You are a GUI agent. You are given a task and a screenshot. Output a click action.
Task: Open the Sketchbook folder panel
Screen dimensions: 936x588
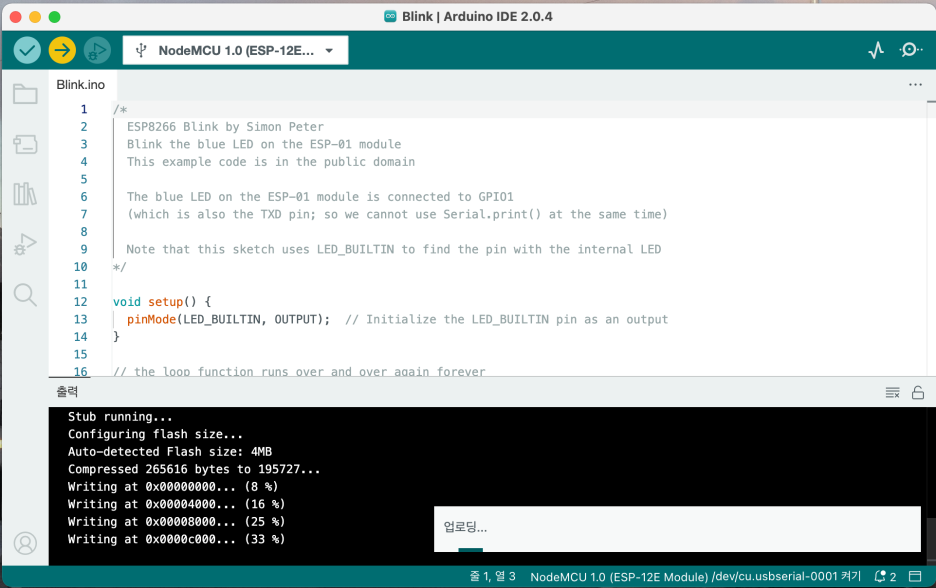click(25, 94)
